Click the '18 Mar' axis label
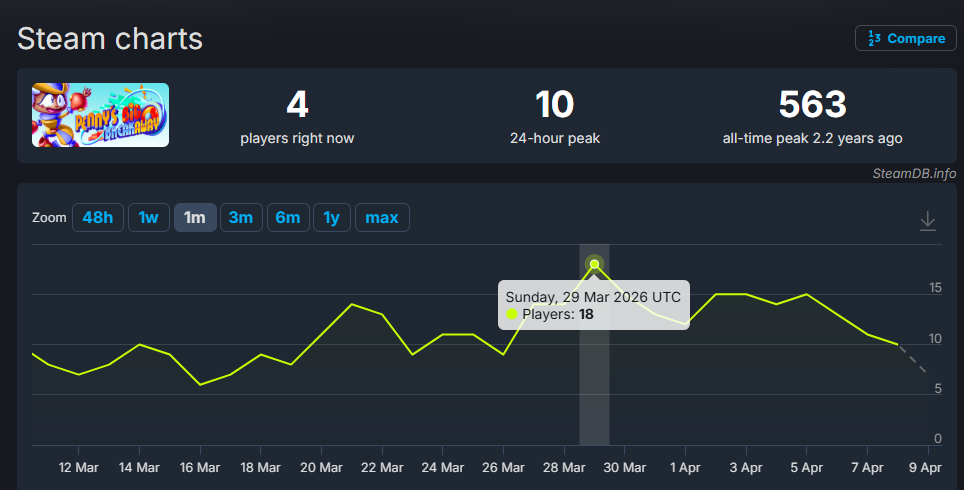This screenshot has width=964, height=490. point(260,468)
